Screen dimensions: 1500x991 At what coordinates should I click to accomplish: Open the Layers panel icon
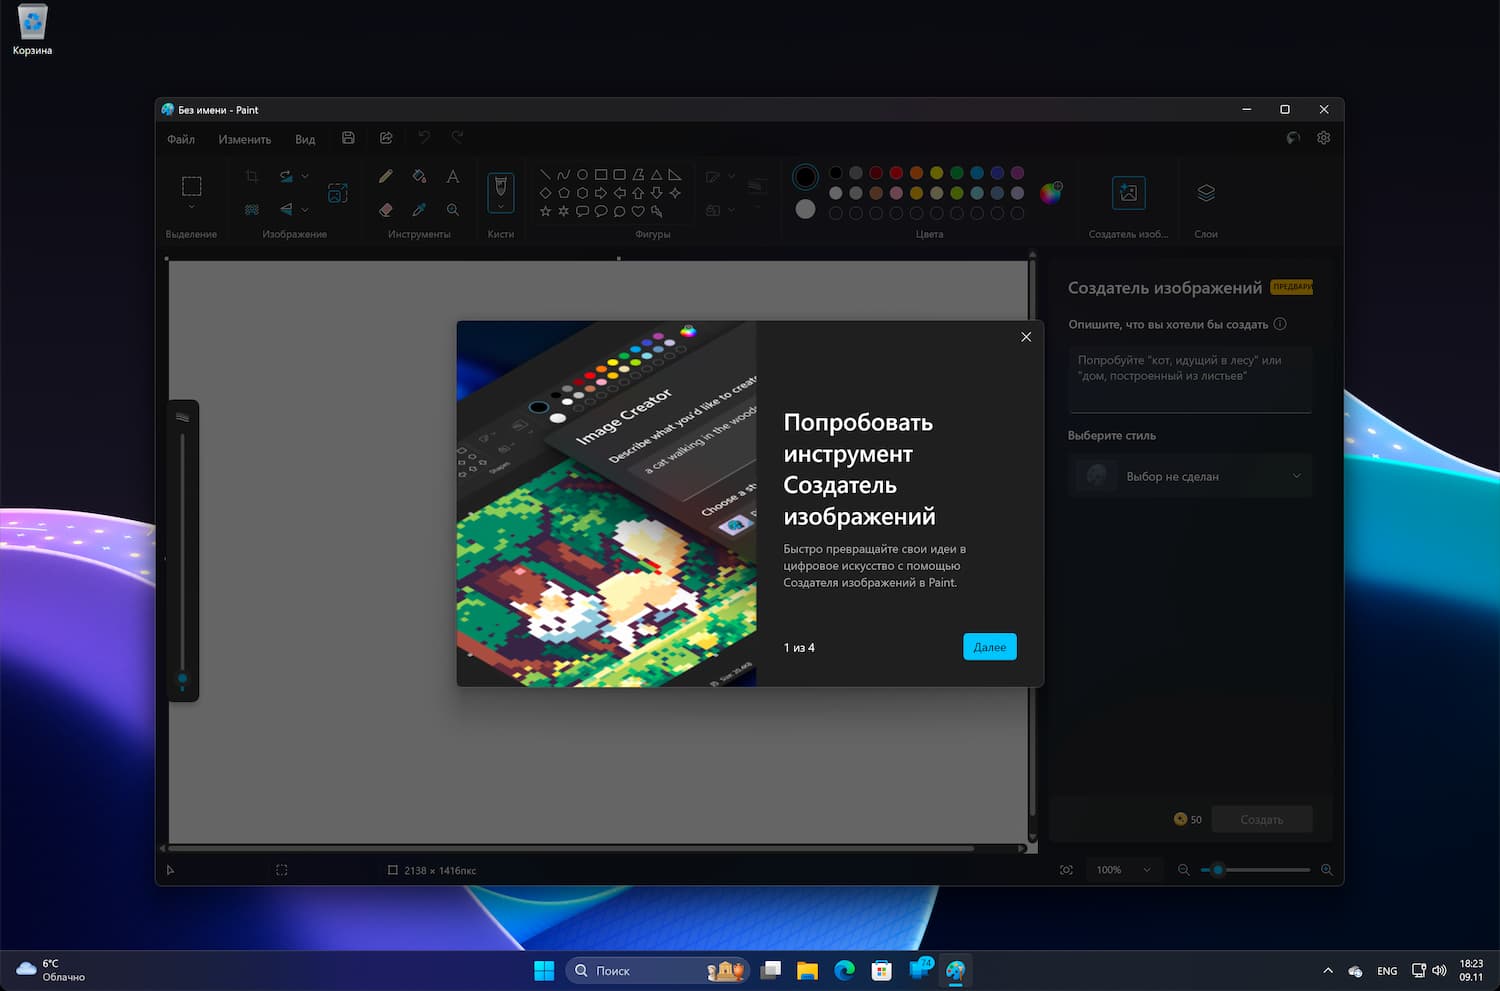click(1206, 192)
